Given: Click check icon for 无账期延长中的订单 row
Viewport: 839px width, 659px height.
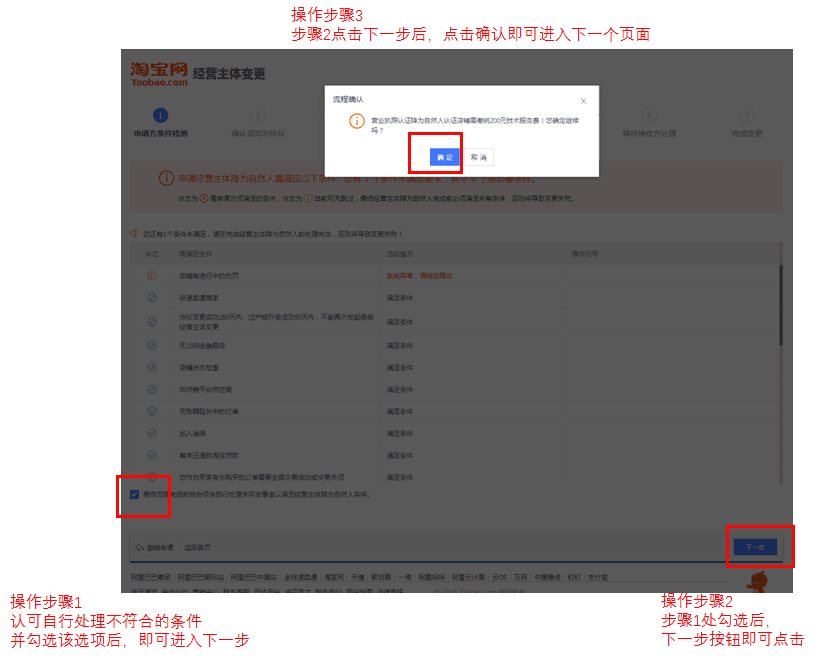Looking at the screenshot, I should coord(152,411).
